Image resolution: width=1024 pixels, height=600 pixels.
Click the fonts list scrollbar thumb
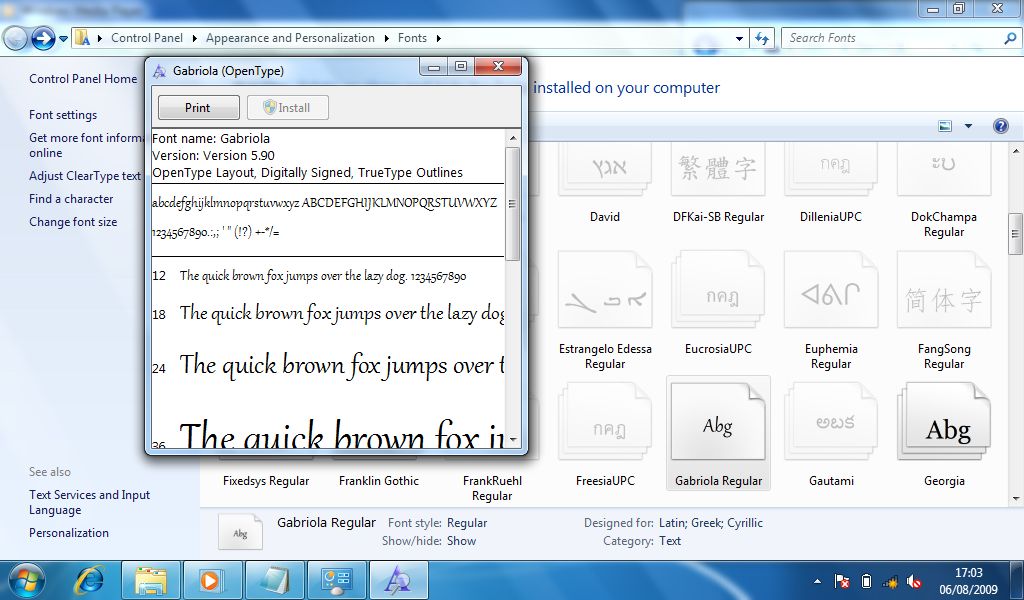[1015, 234]
